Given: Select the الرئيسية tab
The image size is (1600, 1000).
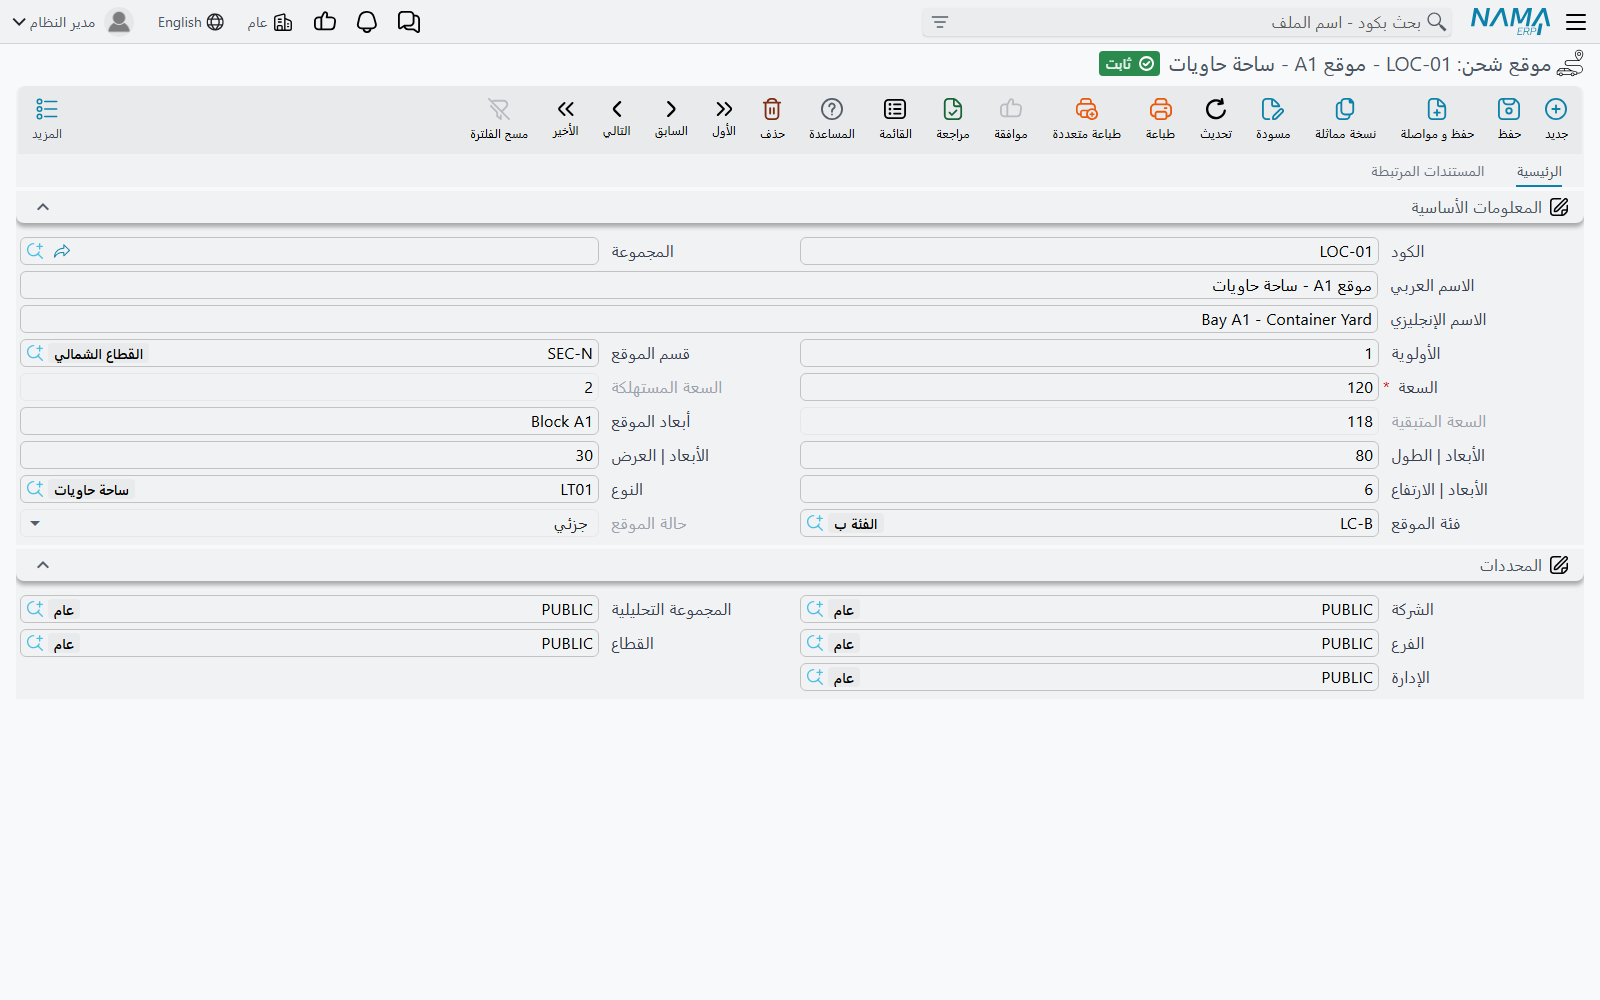Looking at the screenshot, I should (1539, 172).
